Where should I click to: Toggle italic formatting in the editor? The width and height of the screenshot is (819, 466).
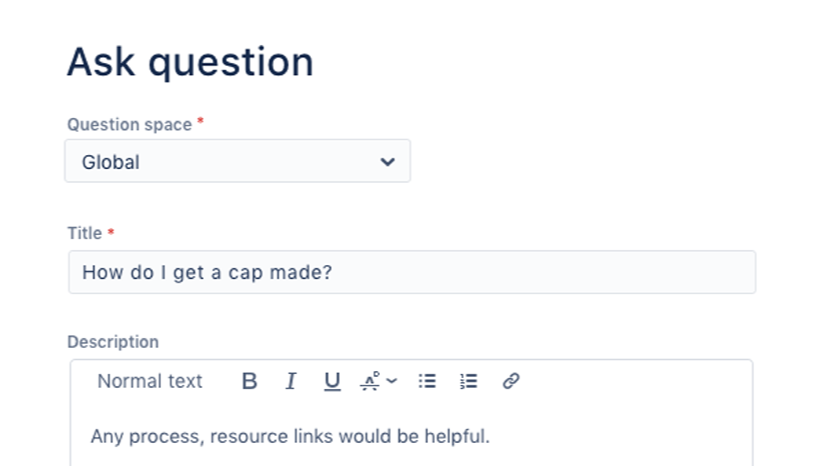point(291,381)
